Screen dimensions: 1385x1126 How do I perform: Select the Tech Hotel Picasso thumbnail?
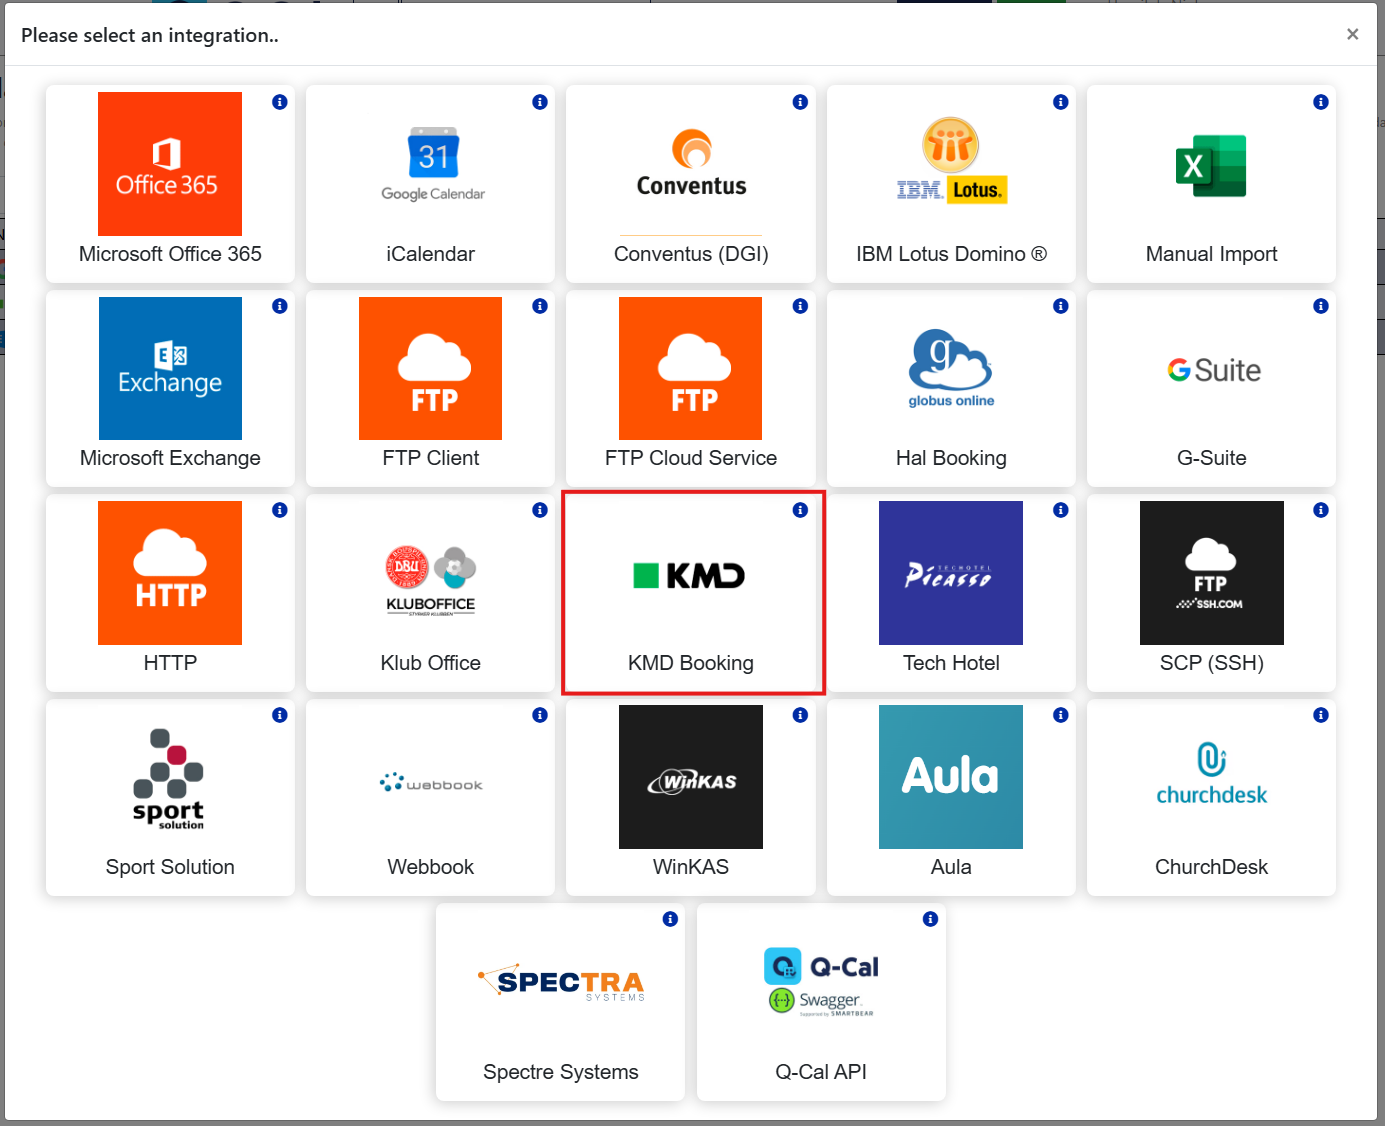click(951, 573)
